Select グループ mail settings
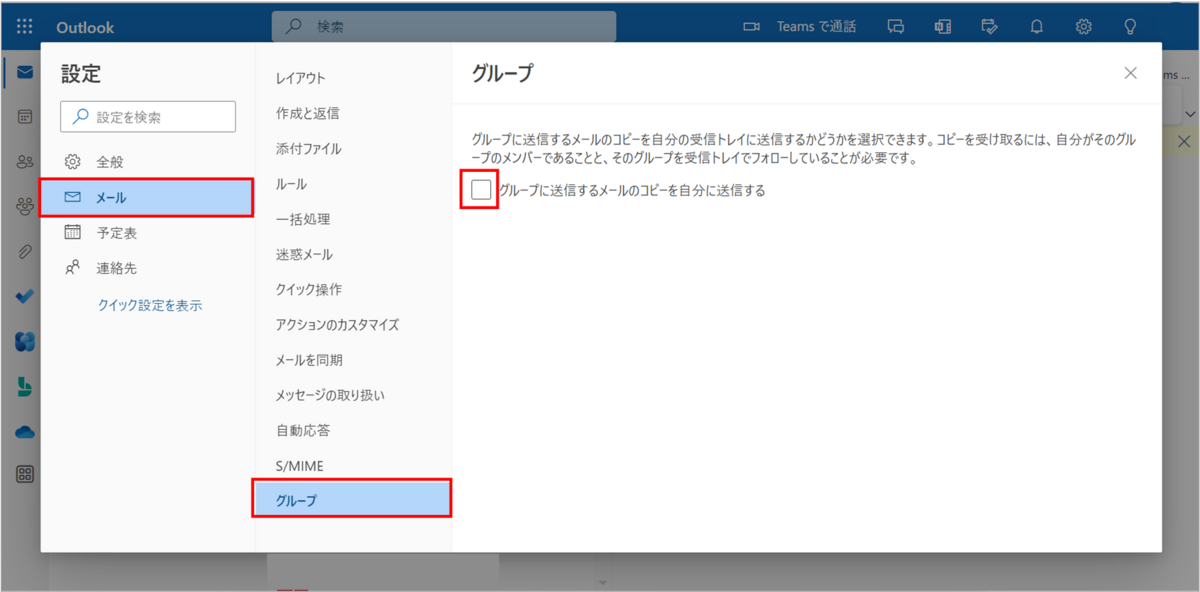1200x592 pixels. pyautogui.click(x=353, y=500)
